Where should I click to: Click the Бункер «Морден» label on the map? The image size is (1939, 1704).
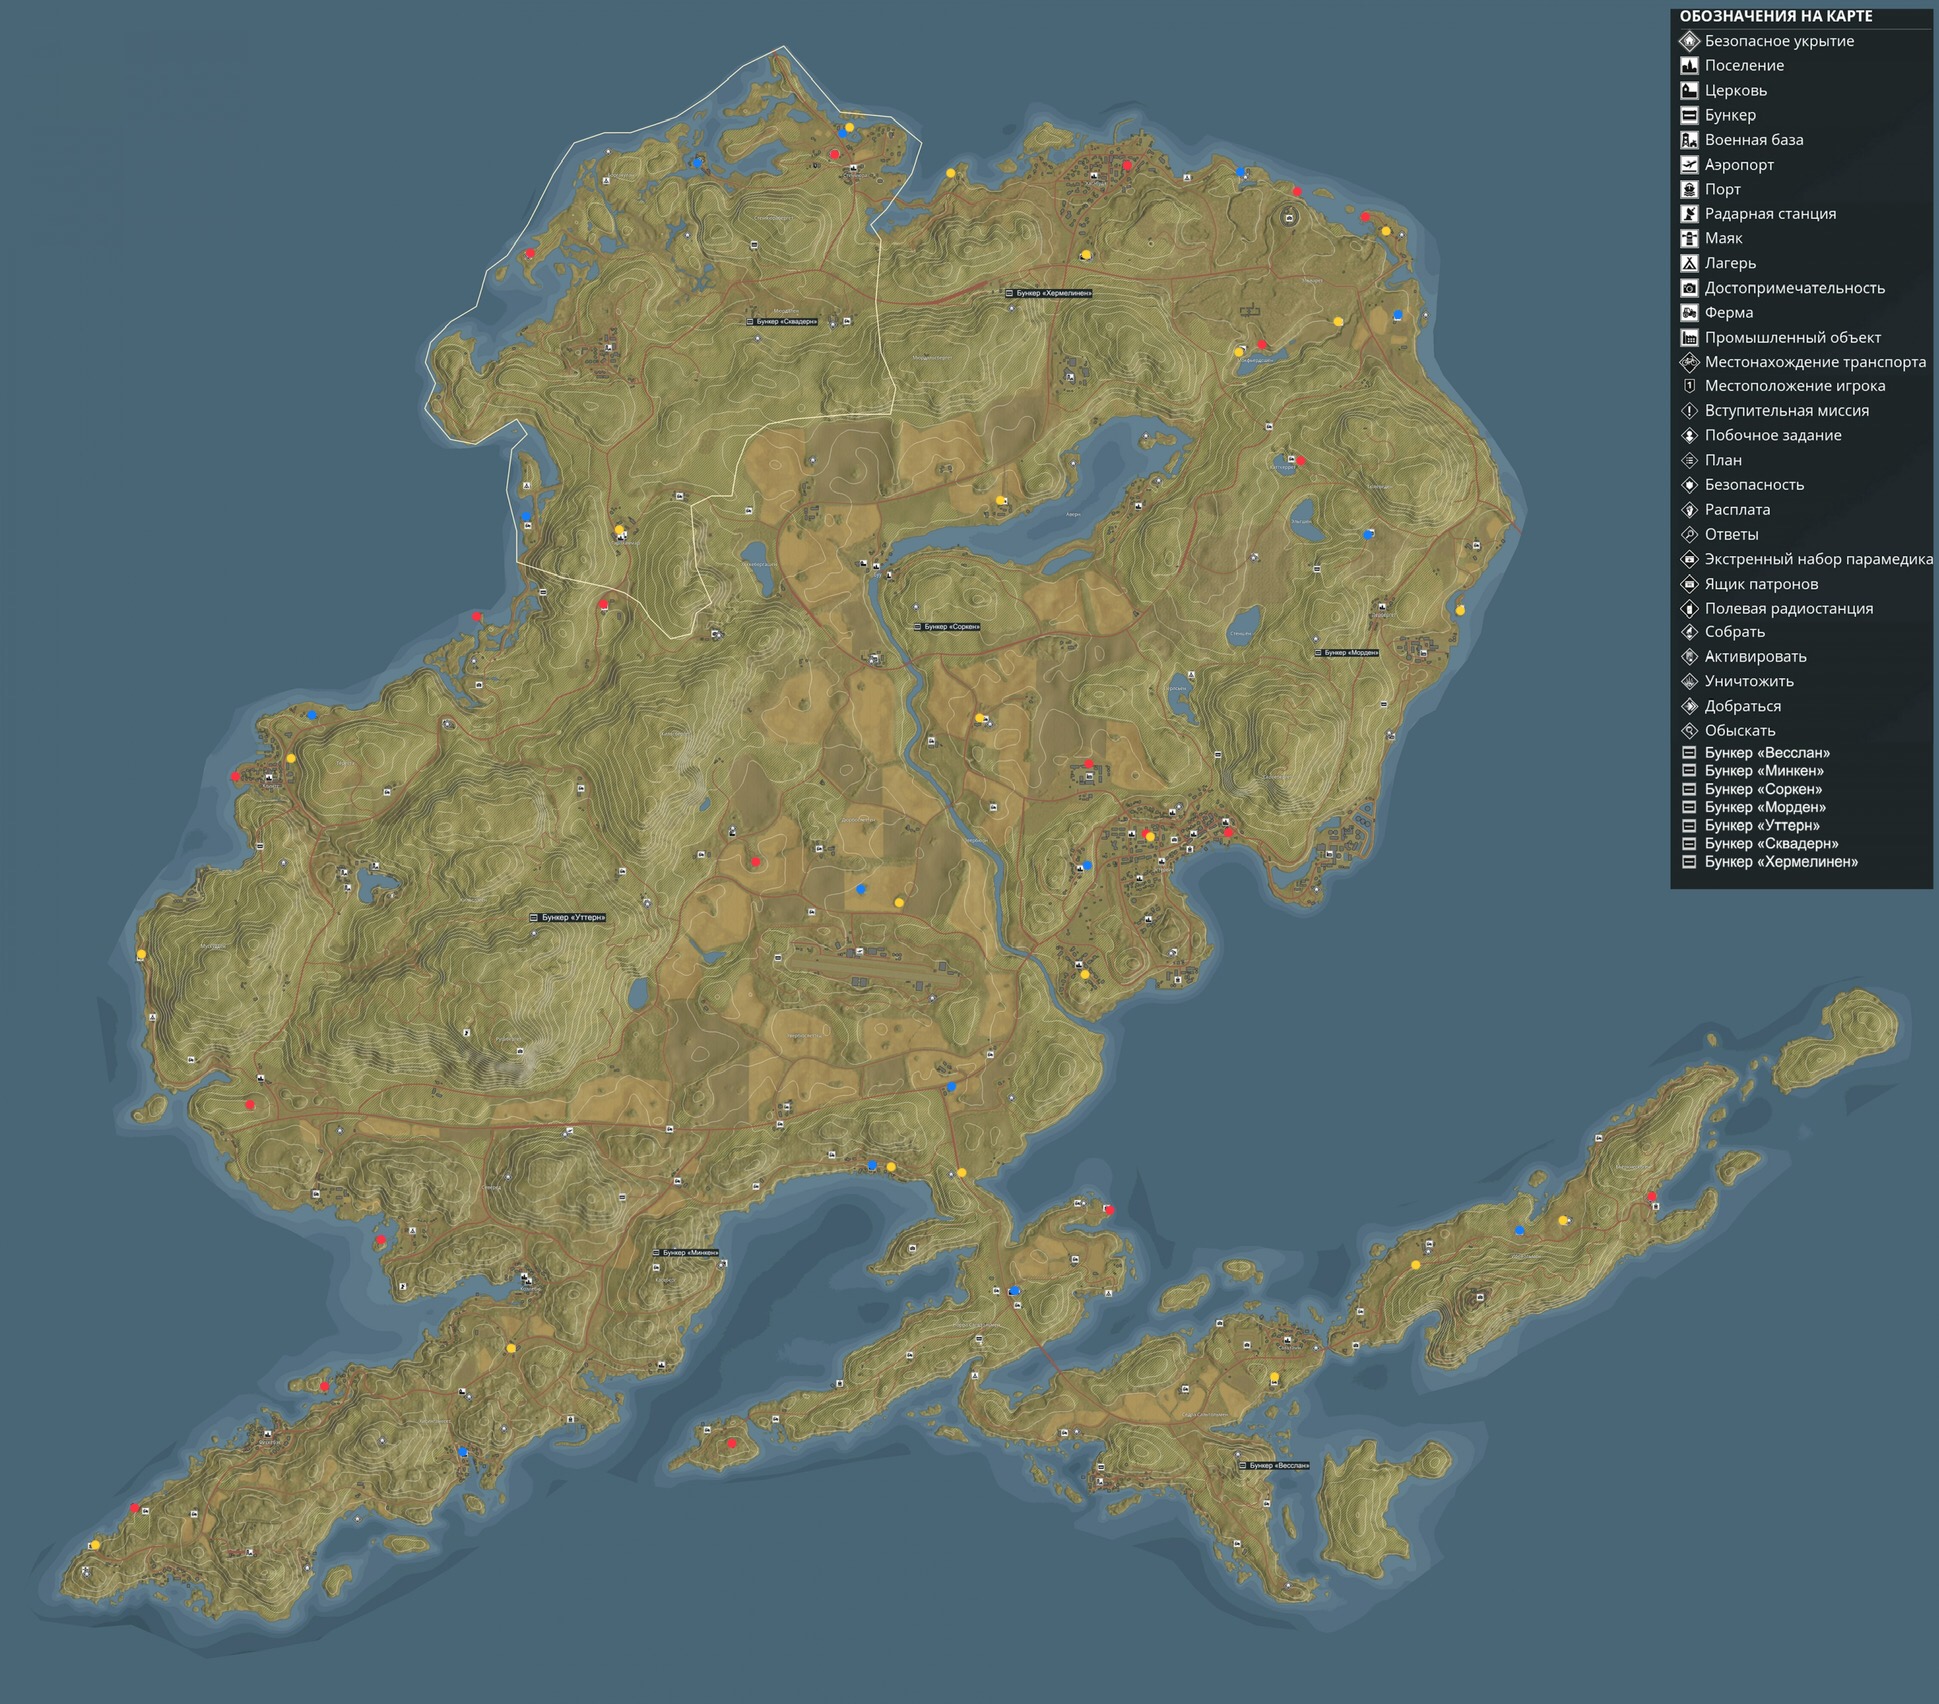click(1347, 652)
